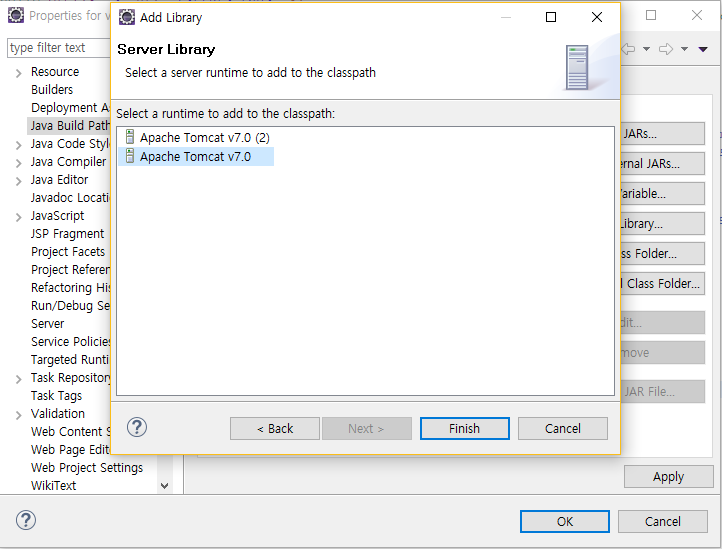The width and height of the screenshot is (722, 549).
Task: Close the Properties window with X
Action: (x=697, y=15)
